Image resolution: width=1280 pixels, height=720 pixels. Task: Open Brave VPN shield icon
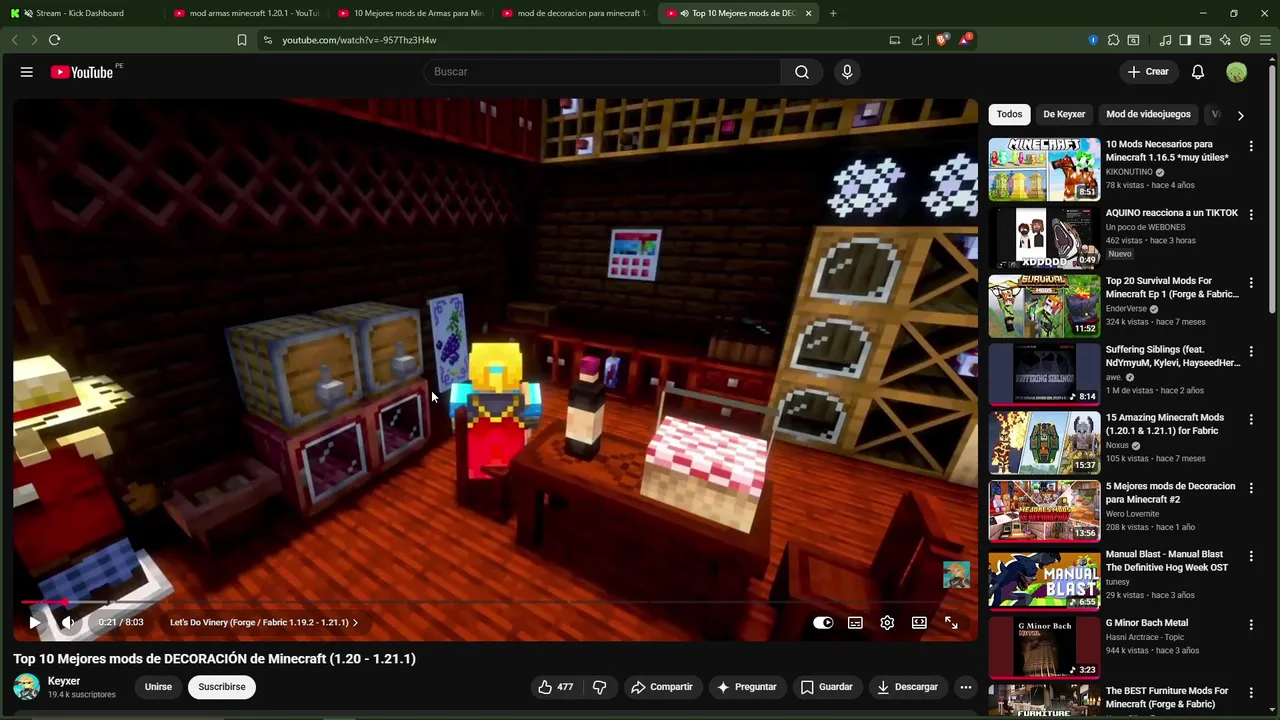tap(1245, 40)
